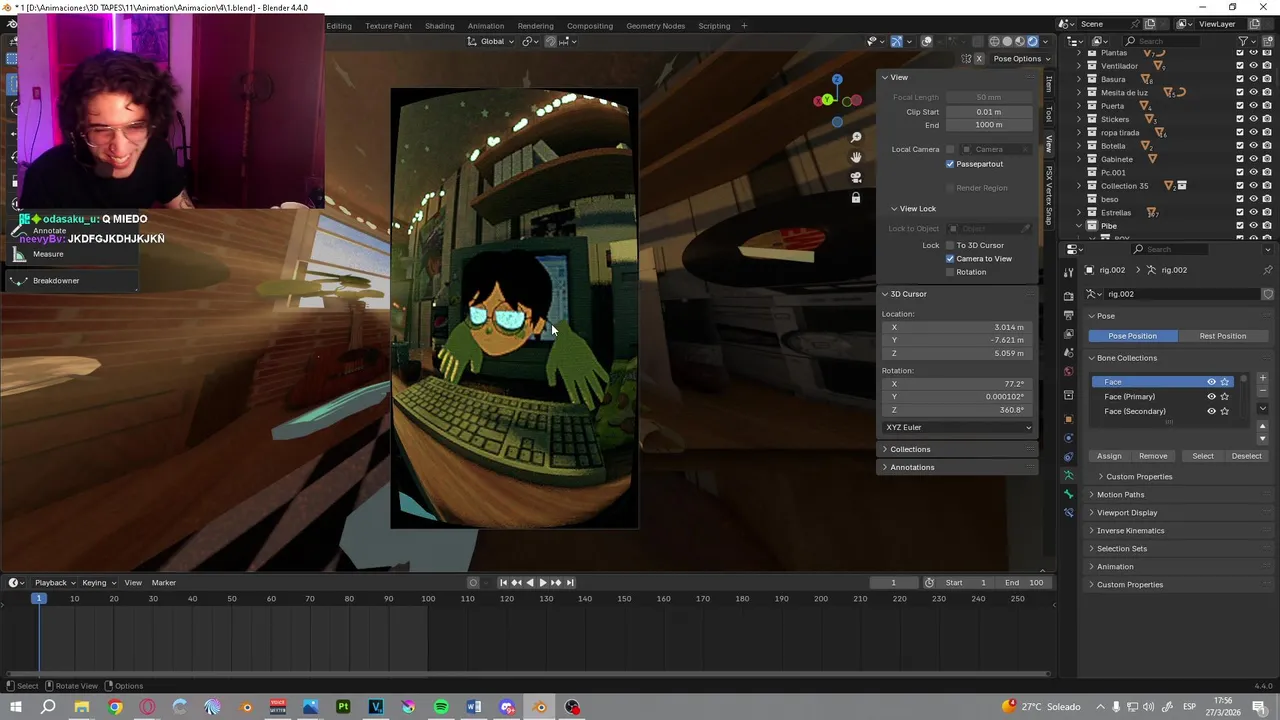
Task: Toggle camera view gizmo icon
Action: pos(856,177)
